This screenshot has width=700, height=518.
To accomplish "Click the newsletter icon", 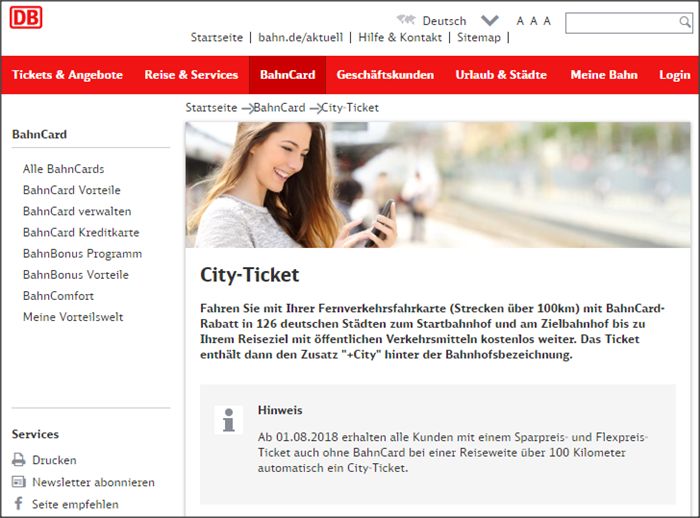I will point(19,482).
